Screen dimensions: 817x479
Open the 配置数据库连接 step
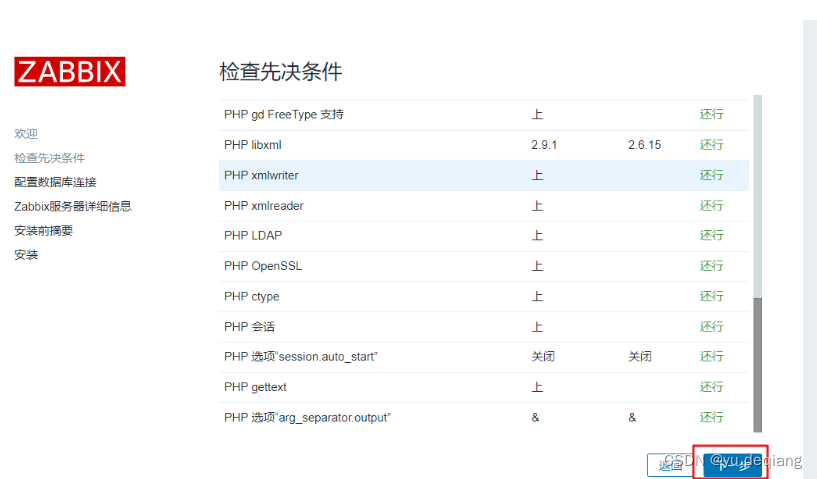point(55,182)
